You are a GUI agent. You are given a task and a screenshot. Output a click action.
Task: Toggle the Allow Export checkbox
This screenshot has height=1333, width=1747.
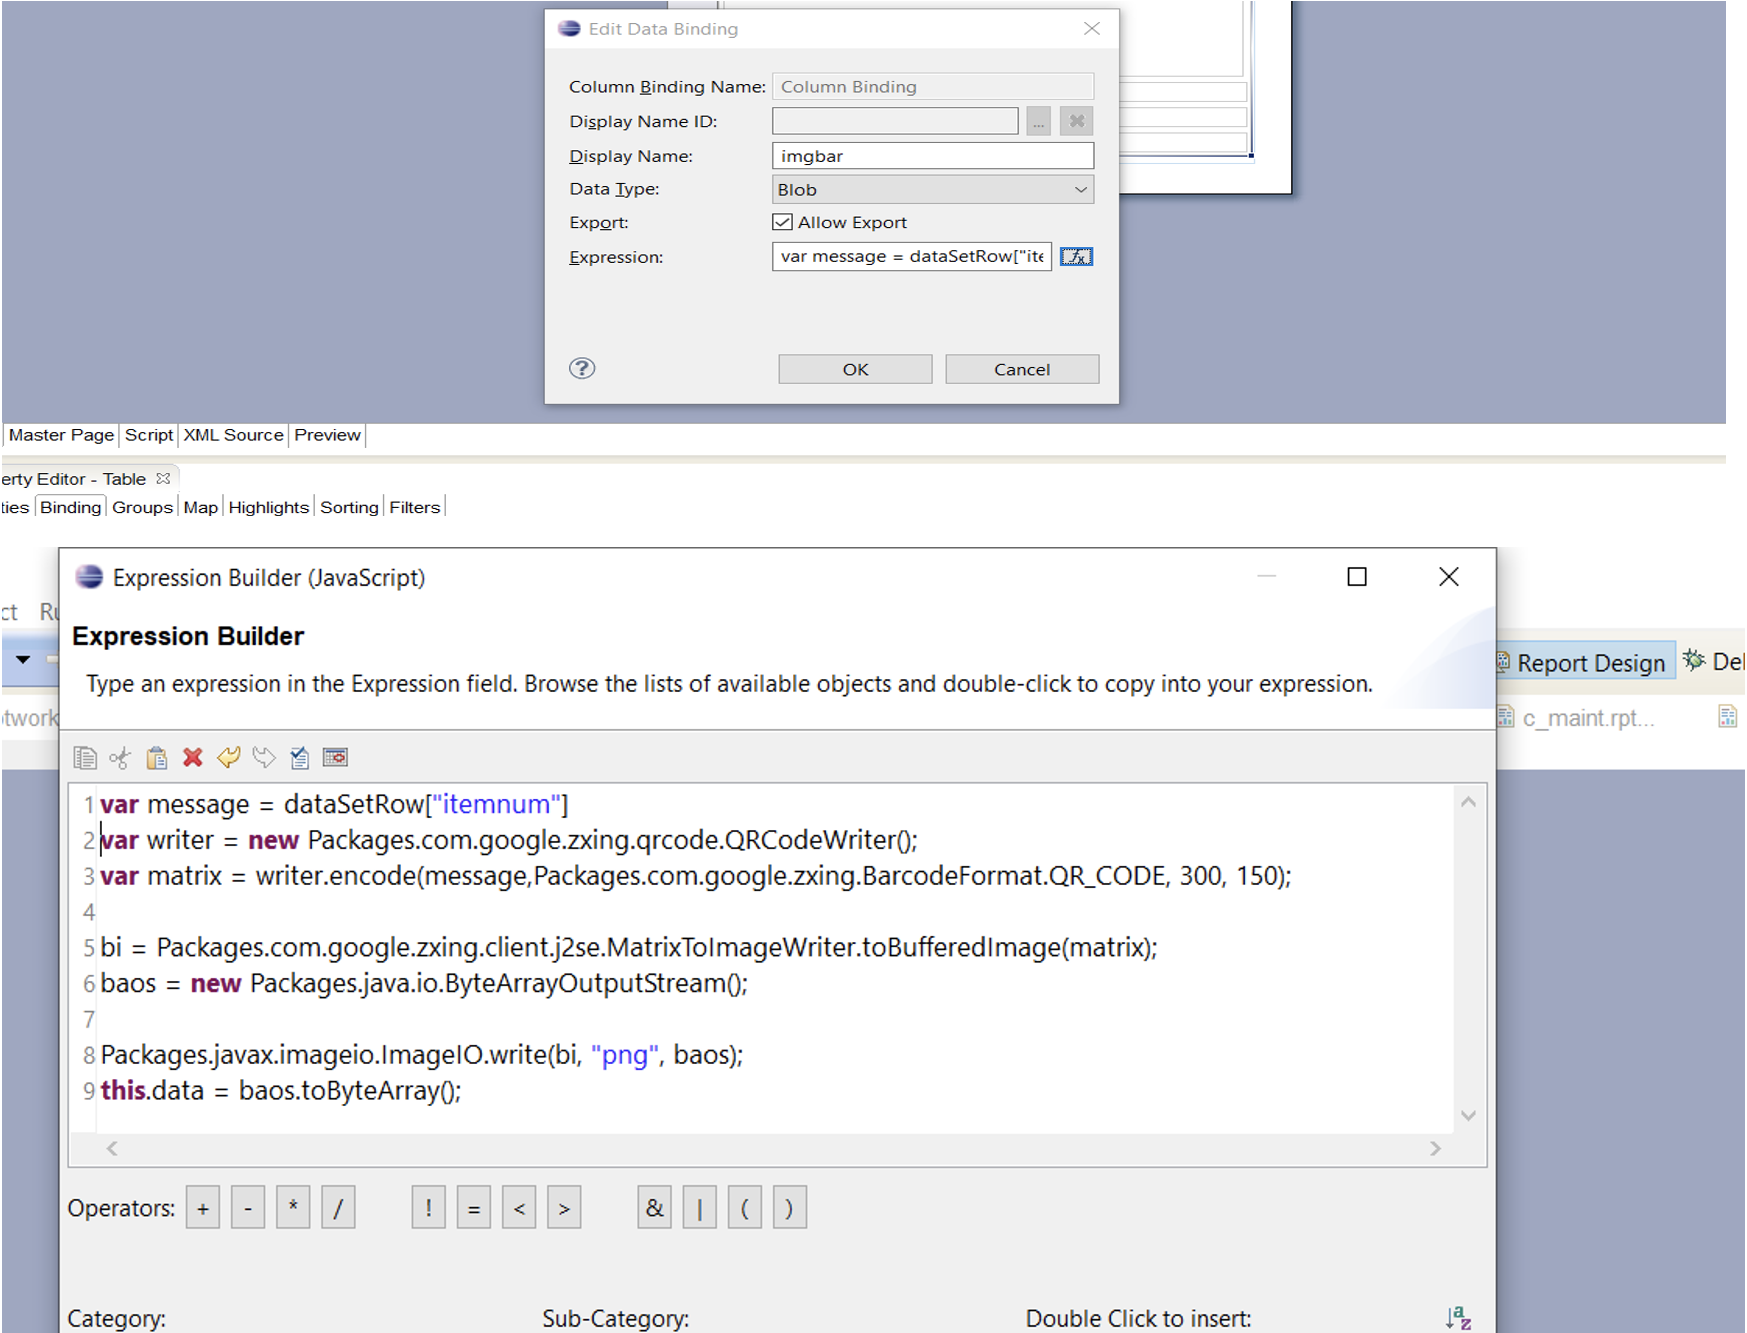click(783, 222)
